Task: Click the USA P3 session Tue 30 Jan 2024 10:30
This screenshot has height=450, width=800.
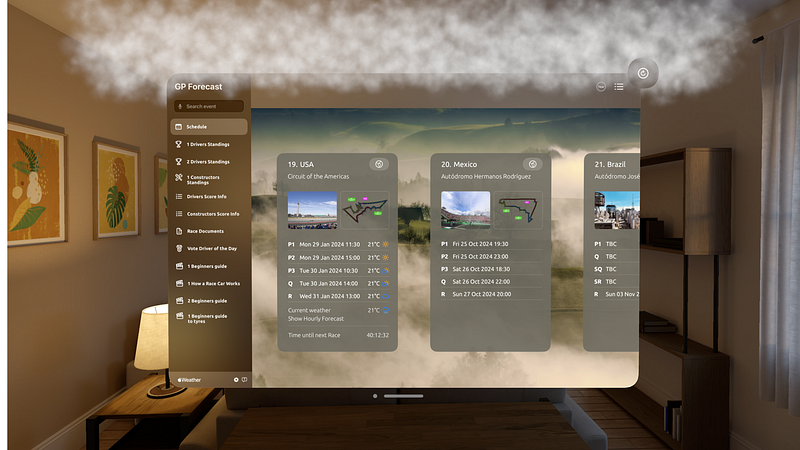Action: (x=338, y=270)
